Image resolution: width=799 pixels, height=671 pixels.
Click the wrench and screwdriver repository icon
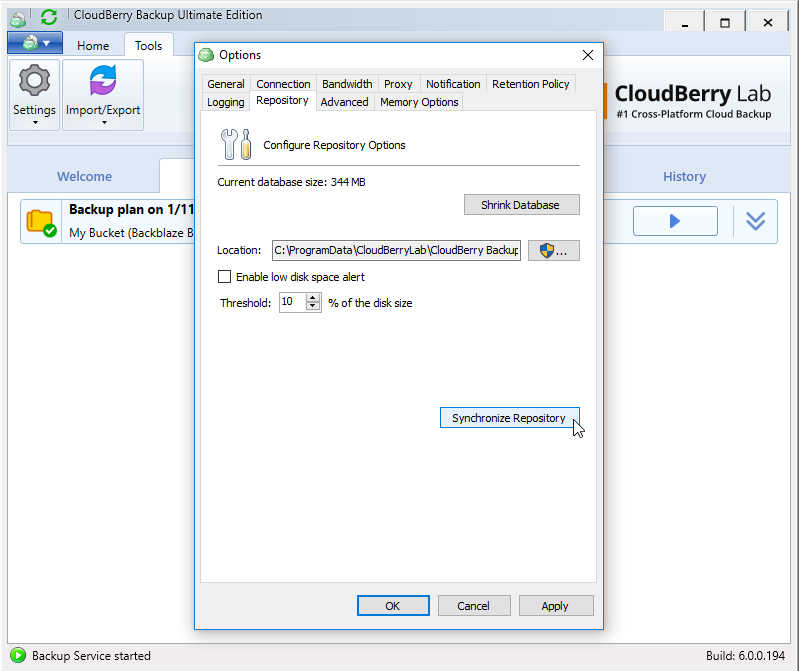[236, 144]
